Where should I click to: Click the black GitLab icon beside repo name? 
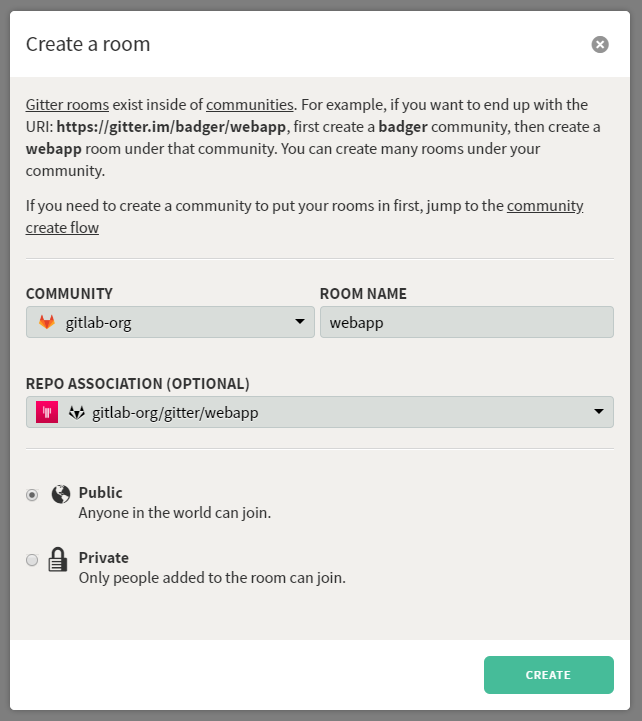click(77, 412)
